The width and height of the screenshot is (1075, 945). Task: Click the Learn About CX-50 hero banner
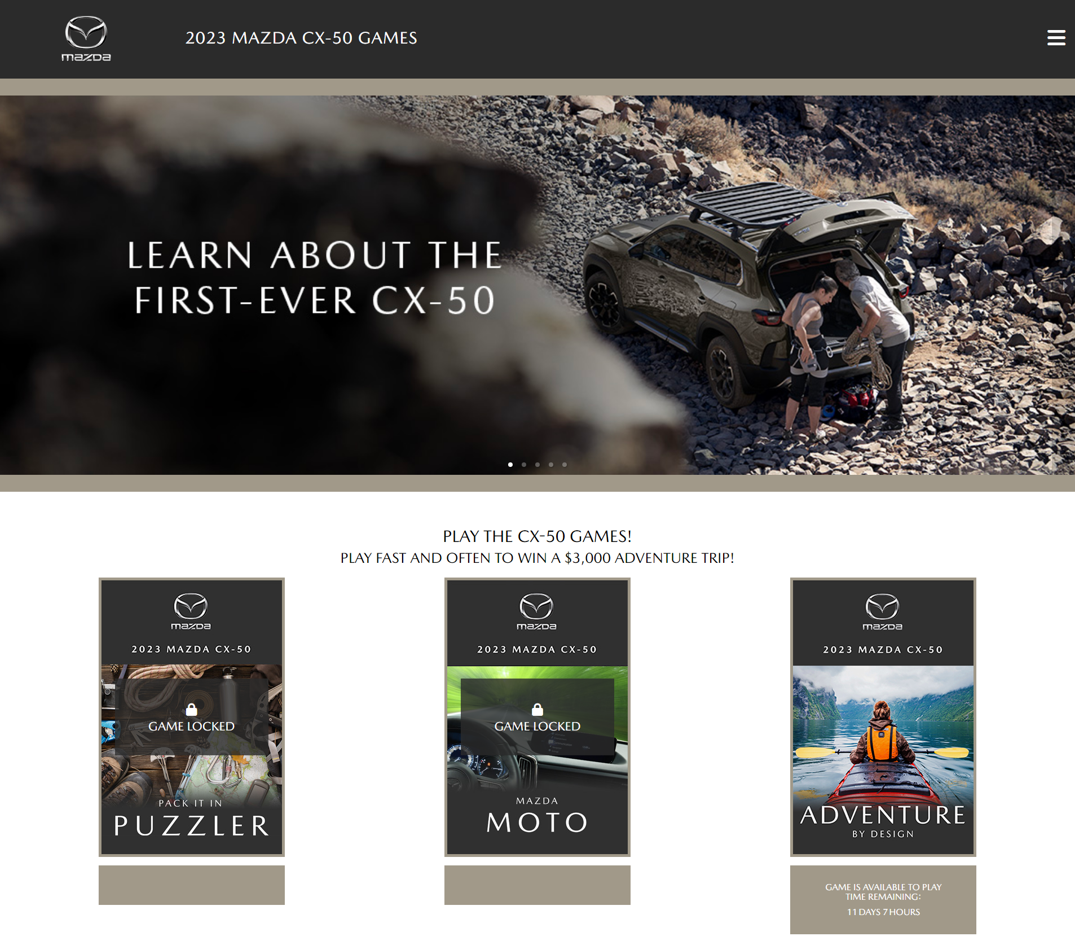point(538,285)
